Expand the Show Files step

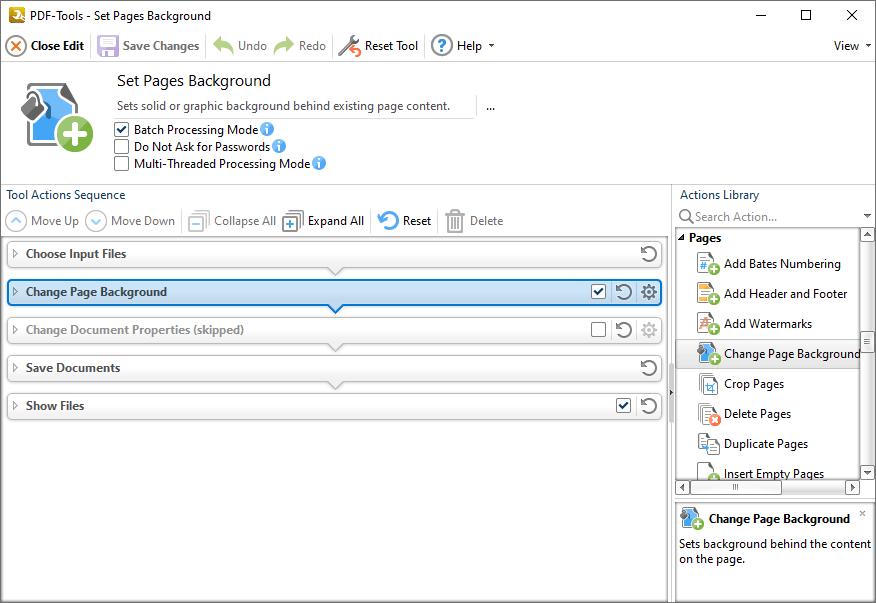click(15, 406)
